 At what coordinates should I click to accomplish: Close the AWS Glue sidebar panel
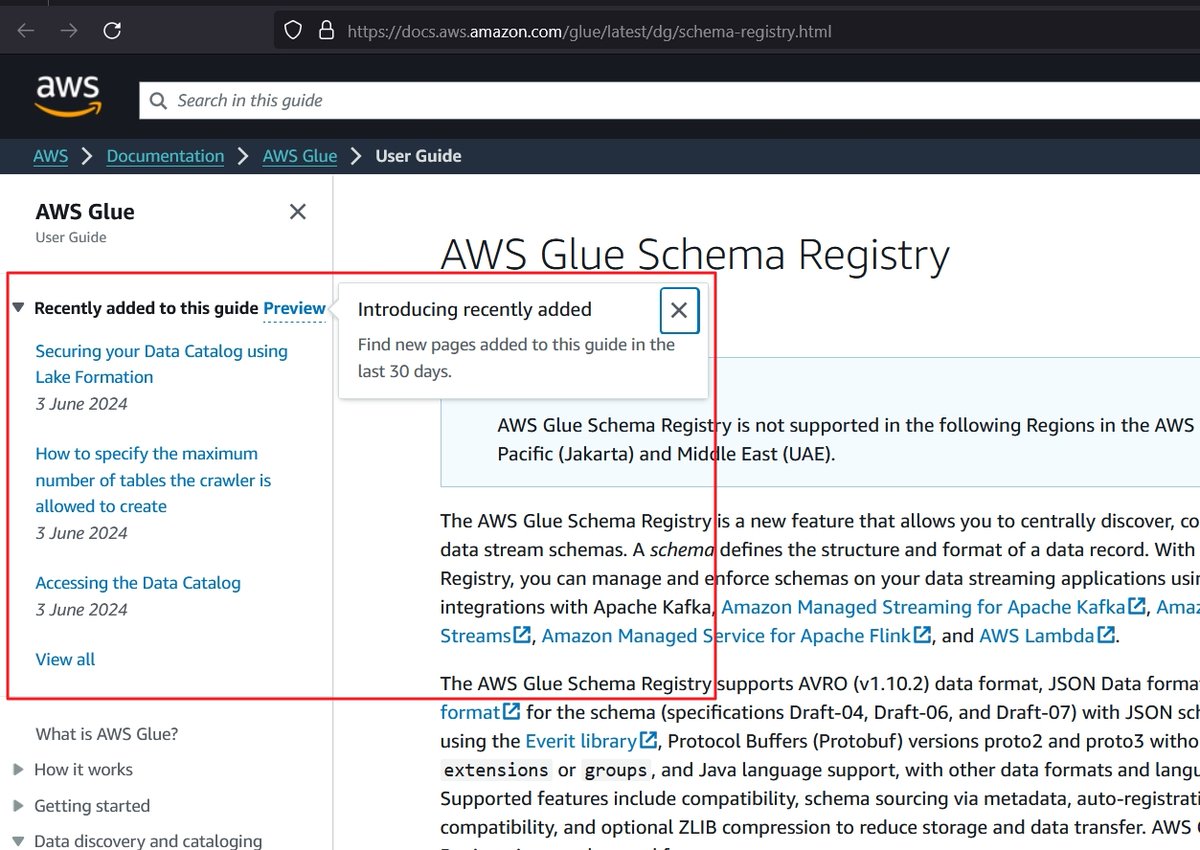coord(297,211)
